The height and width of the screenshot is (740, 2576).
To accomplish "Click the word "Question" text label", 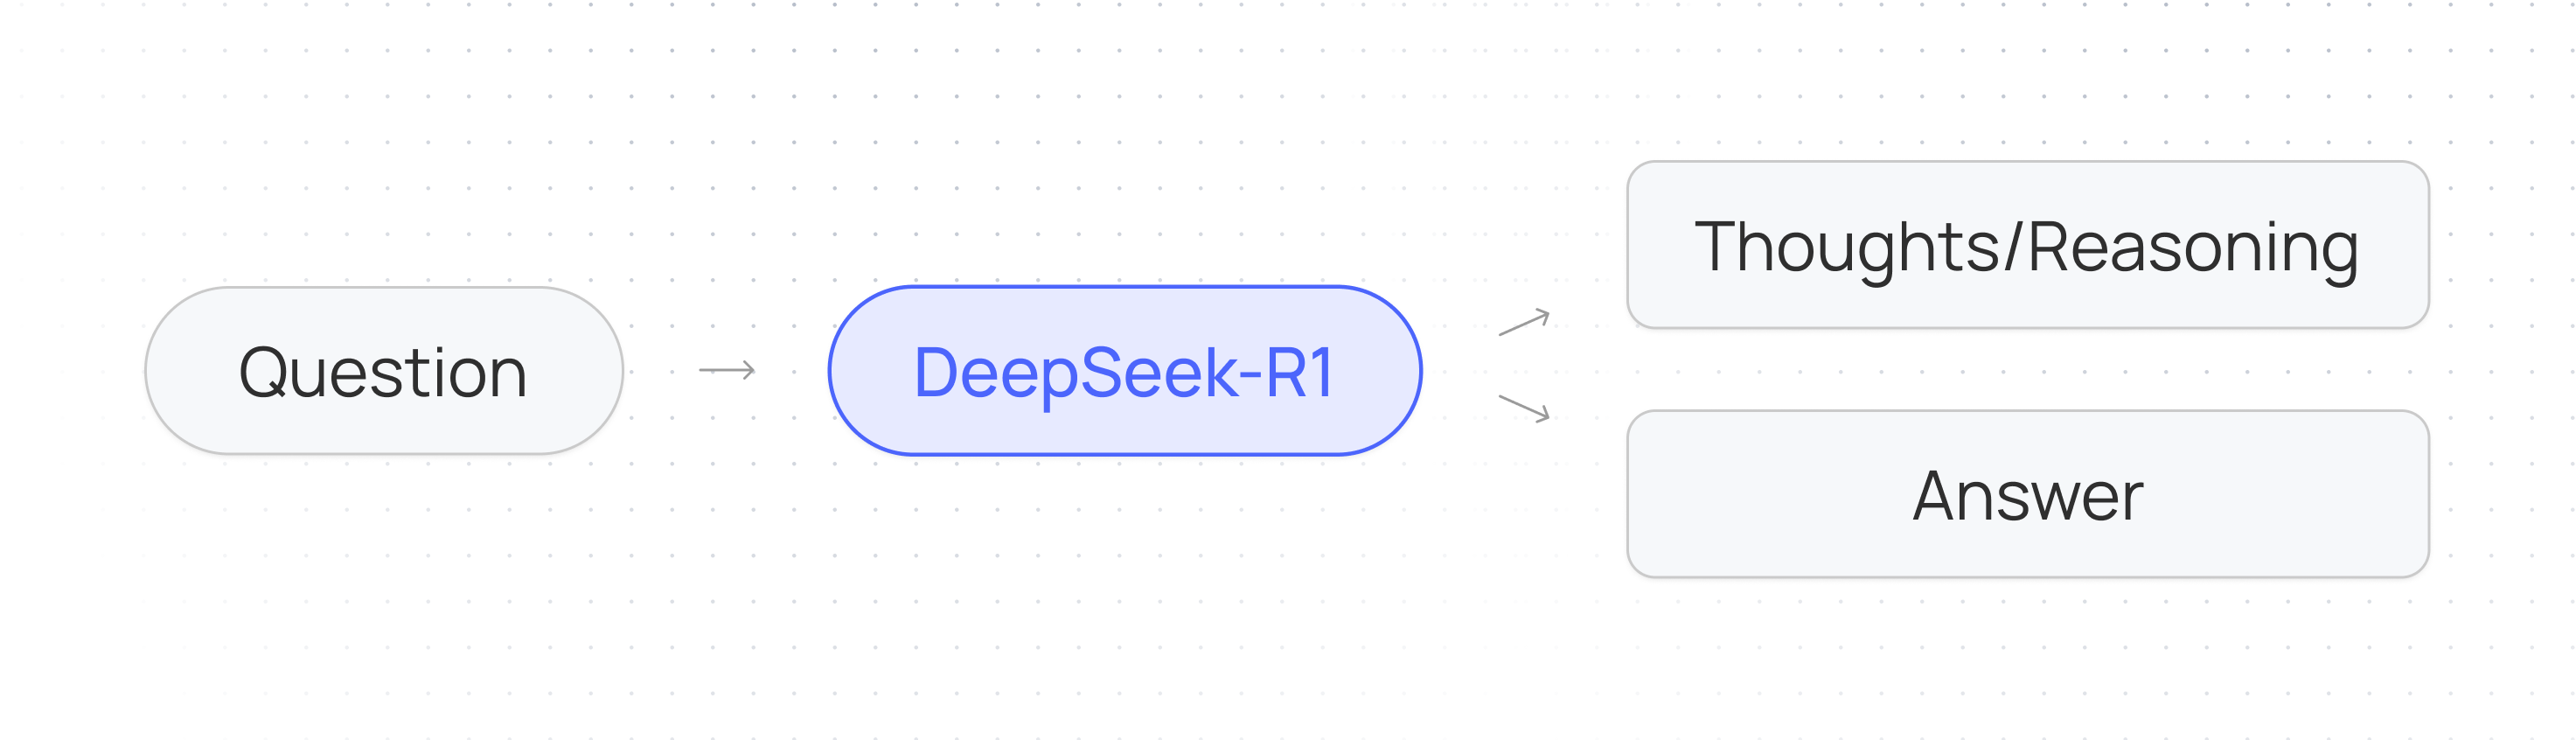I will pos(383,372).
